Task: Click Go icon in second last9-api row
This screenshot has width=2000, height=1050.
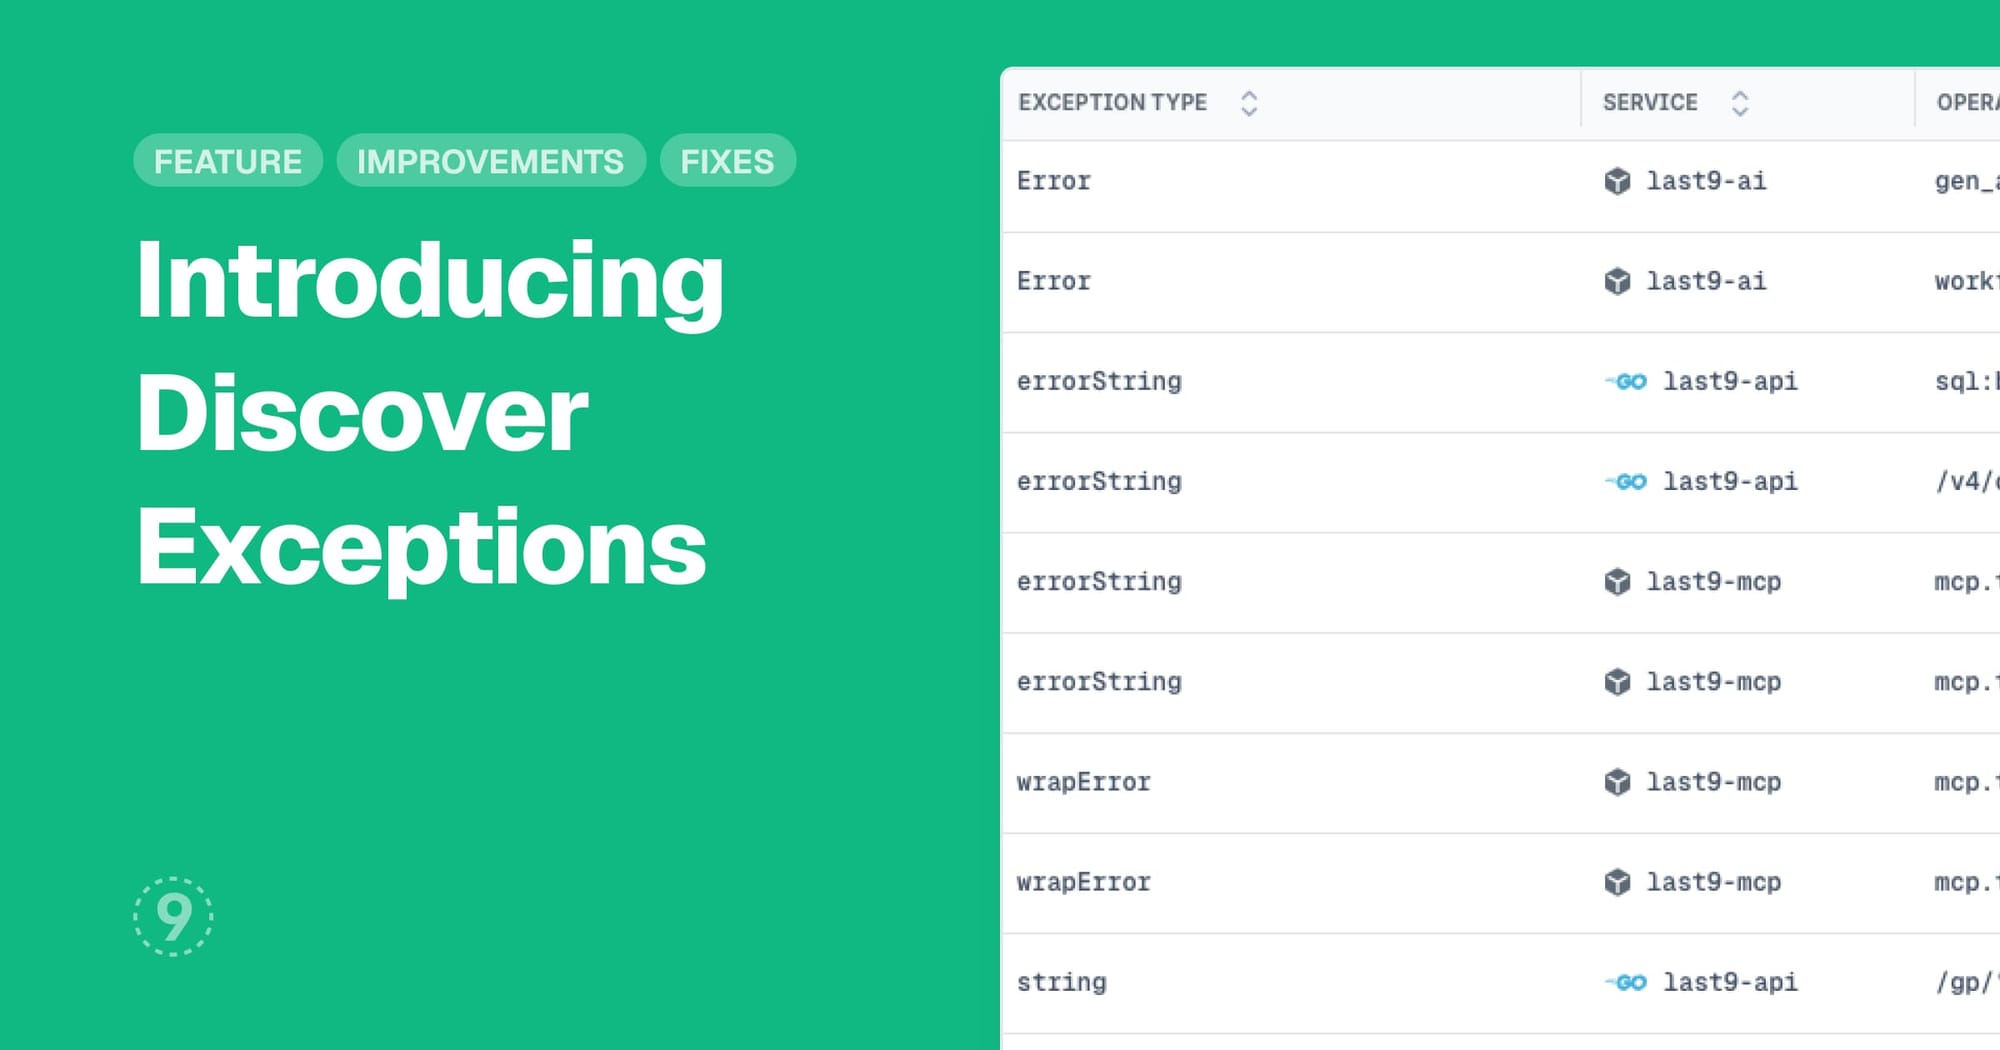Action: [x=1627, y=481]
